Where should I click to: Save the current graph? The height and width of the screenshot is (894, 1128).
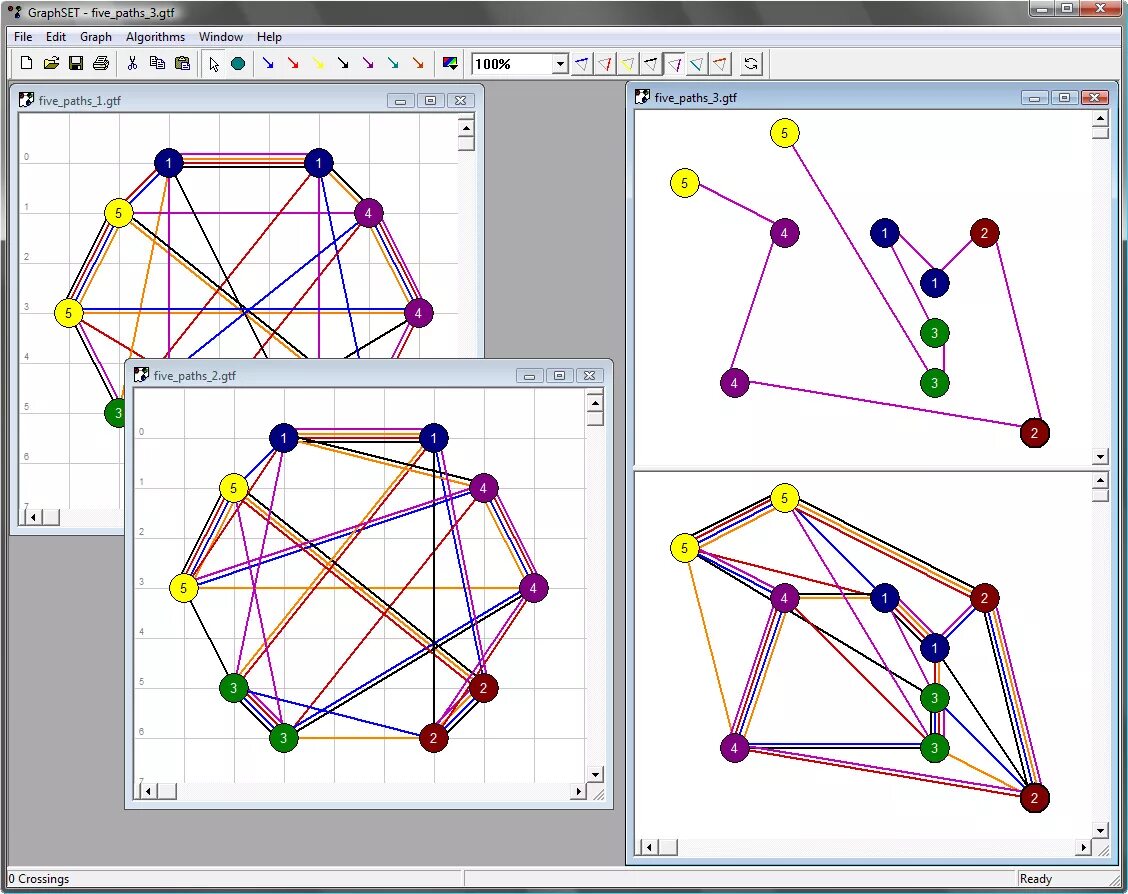click(76, 63)
